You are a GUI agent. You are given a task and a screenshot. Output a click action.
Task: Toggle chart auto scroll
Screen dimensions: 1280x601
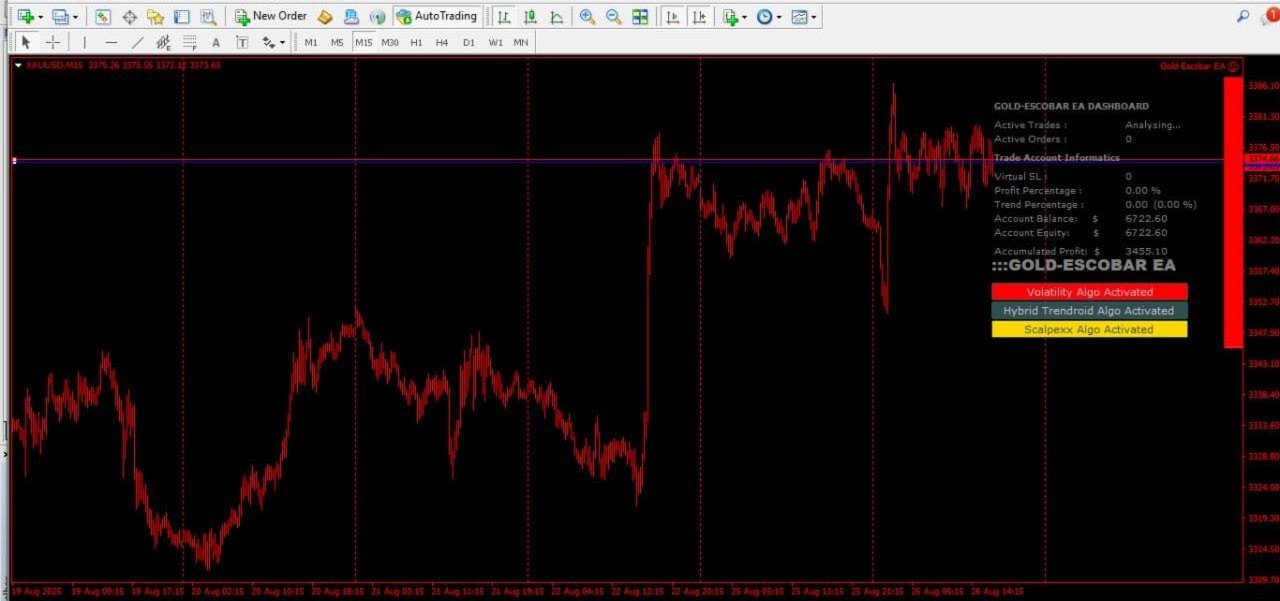point(674,17)
